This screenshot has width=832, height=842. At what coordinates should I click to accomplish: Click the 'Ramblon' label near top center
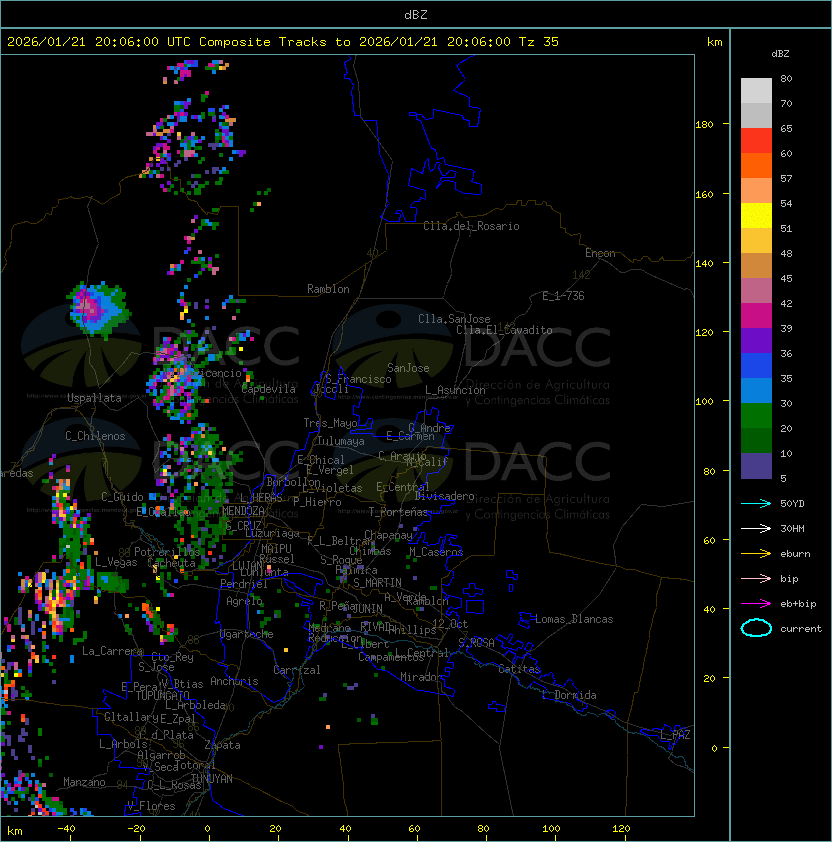pos(328,289)
